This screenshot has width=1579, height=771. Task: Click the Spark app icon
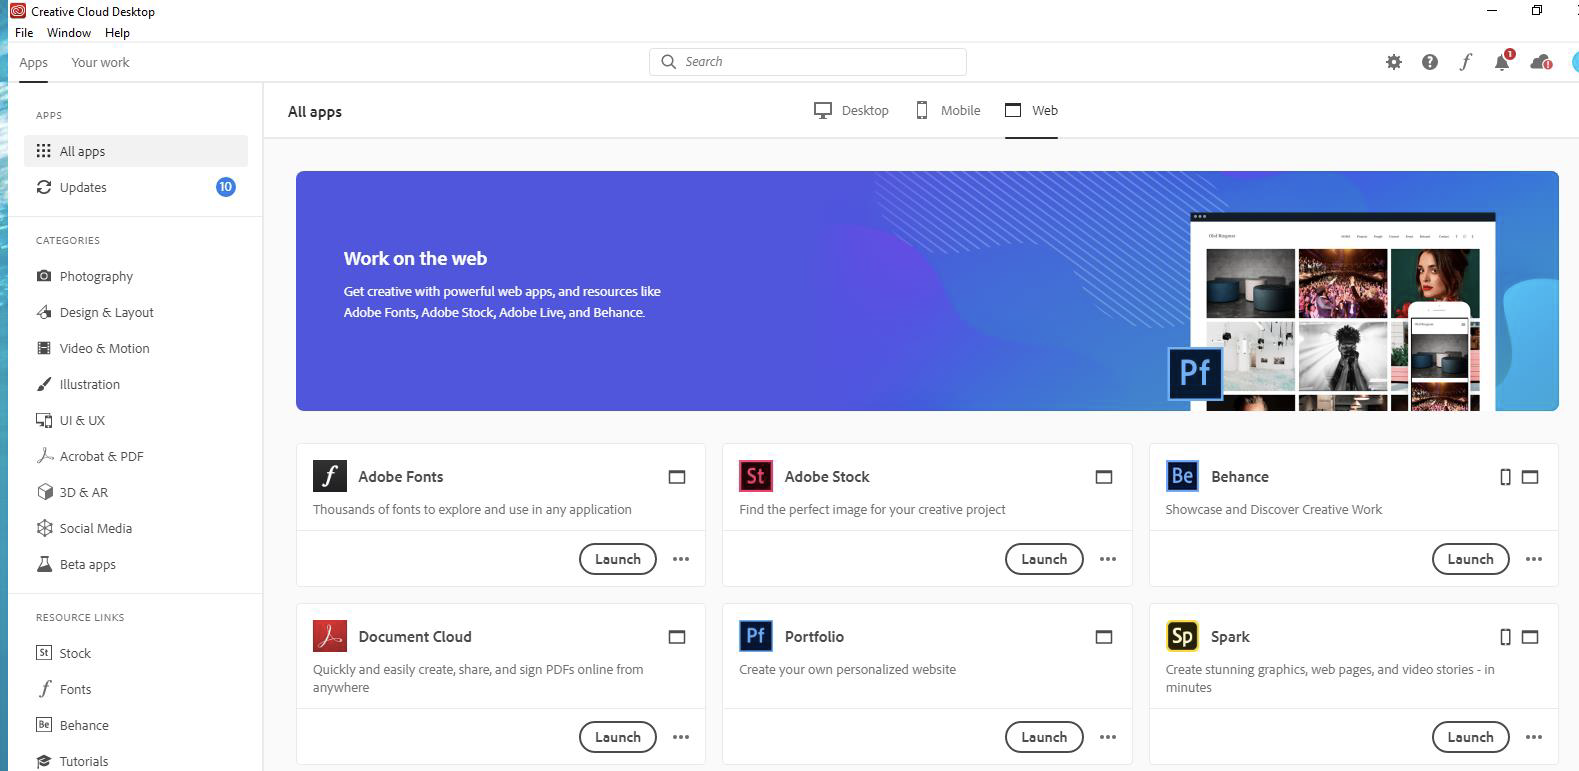[x=1181, y=636]
